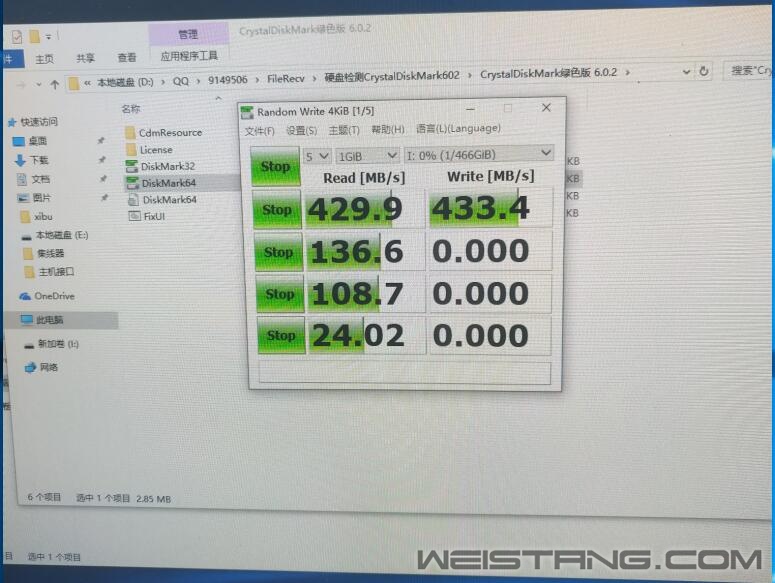775x583 pixels.
Task: Click the Stop button beside 136.6 row
Action: pos(278,252)
